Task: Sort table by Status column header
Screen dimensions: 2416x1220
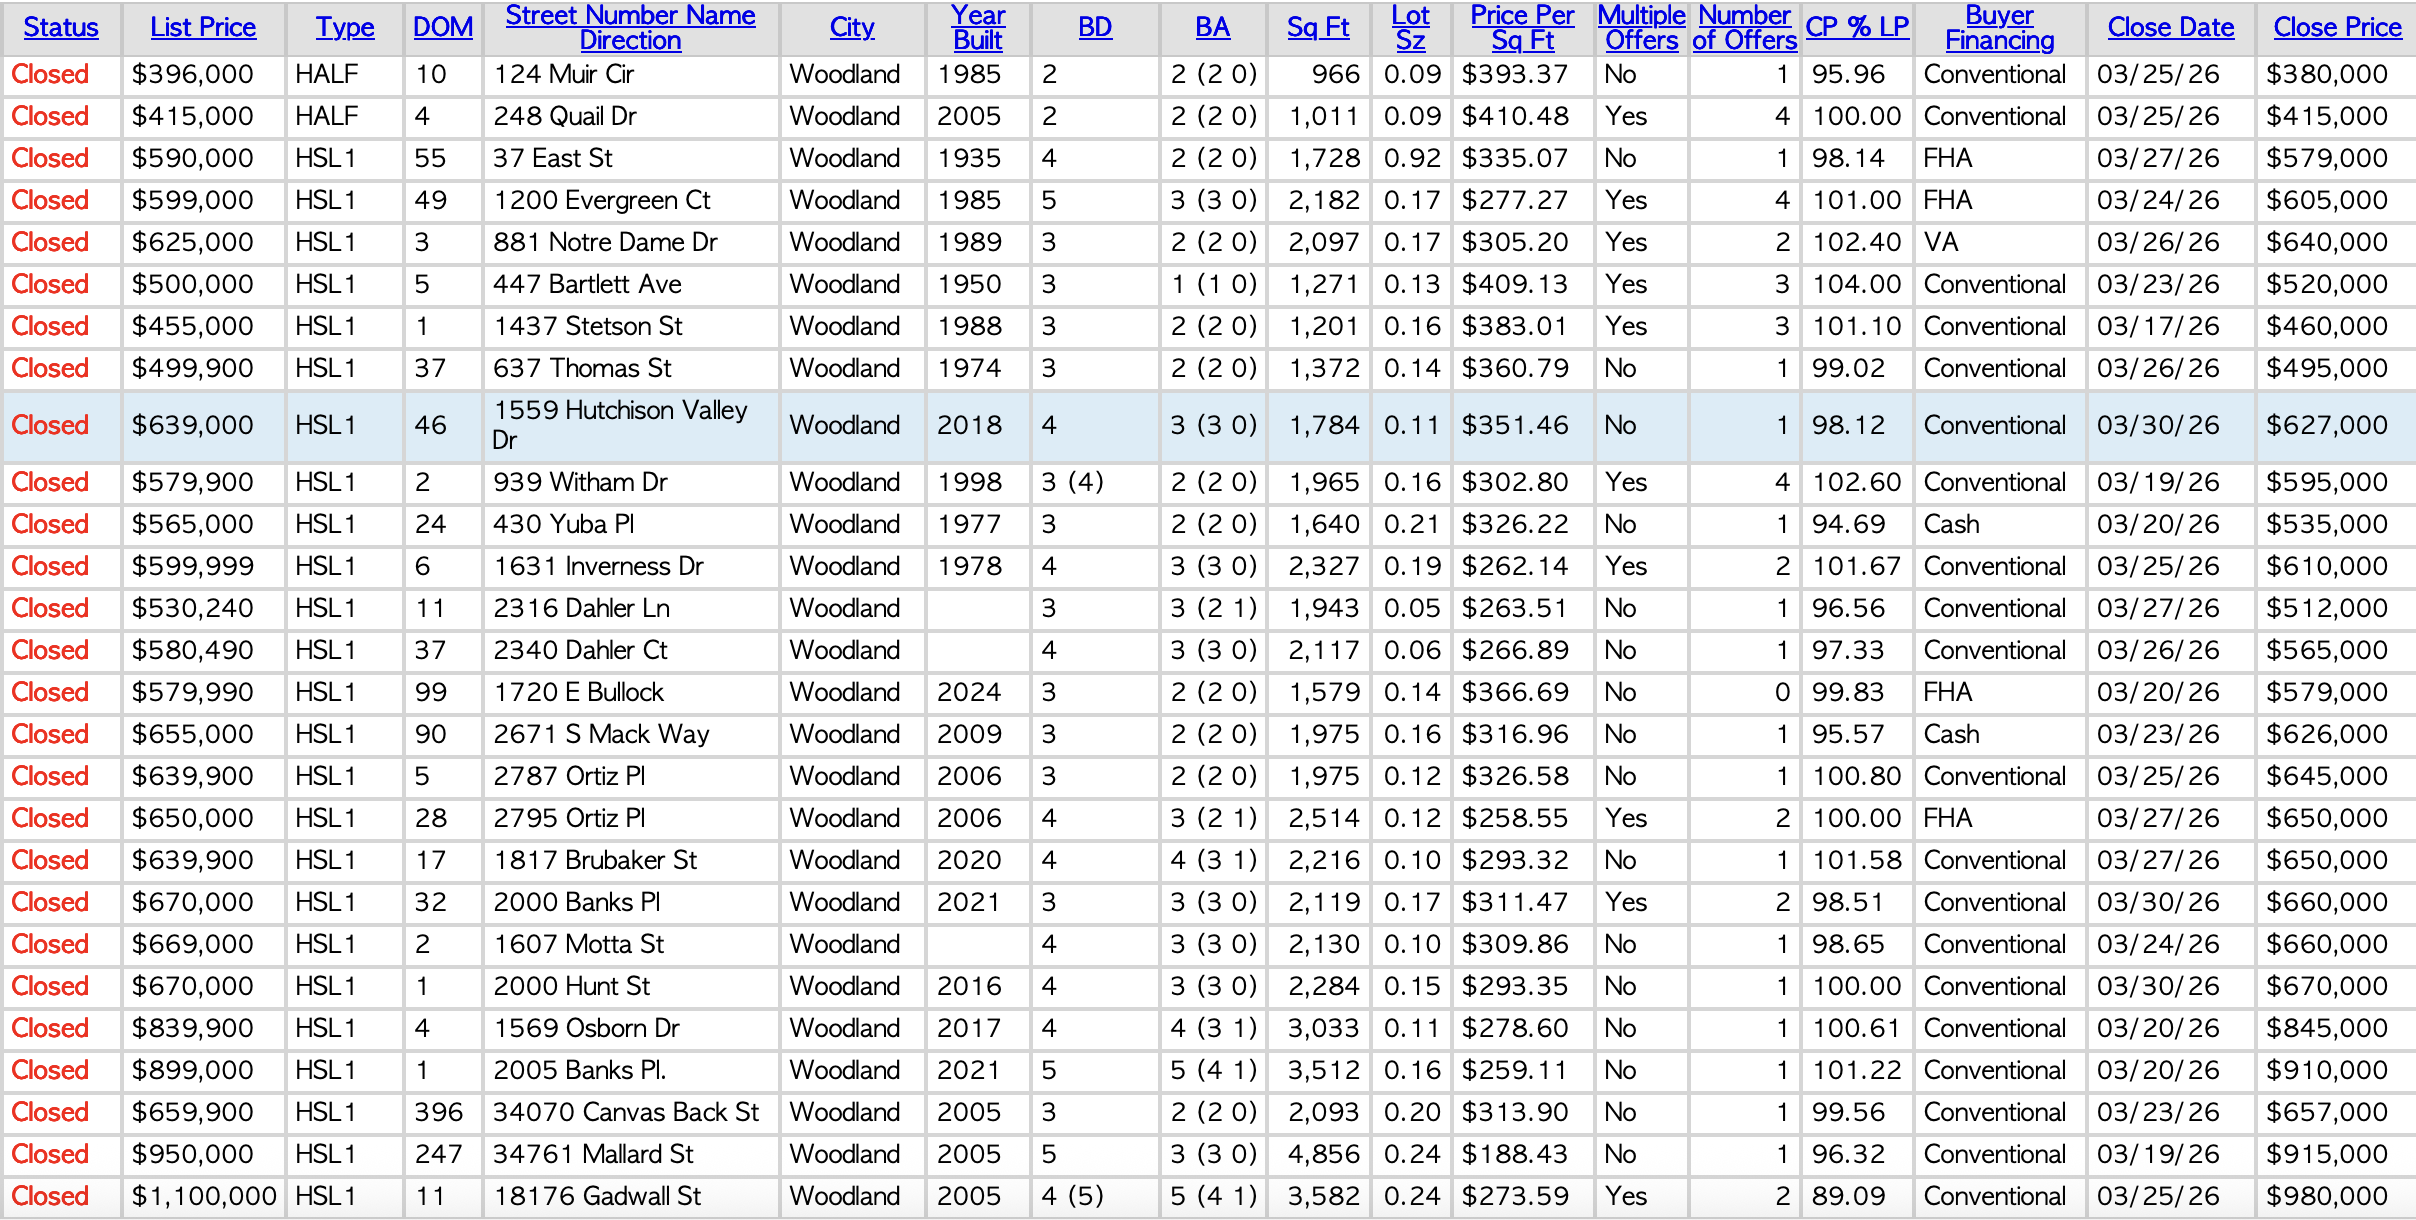Action: (61, 27)
